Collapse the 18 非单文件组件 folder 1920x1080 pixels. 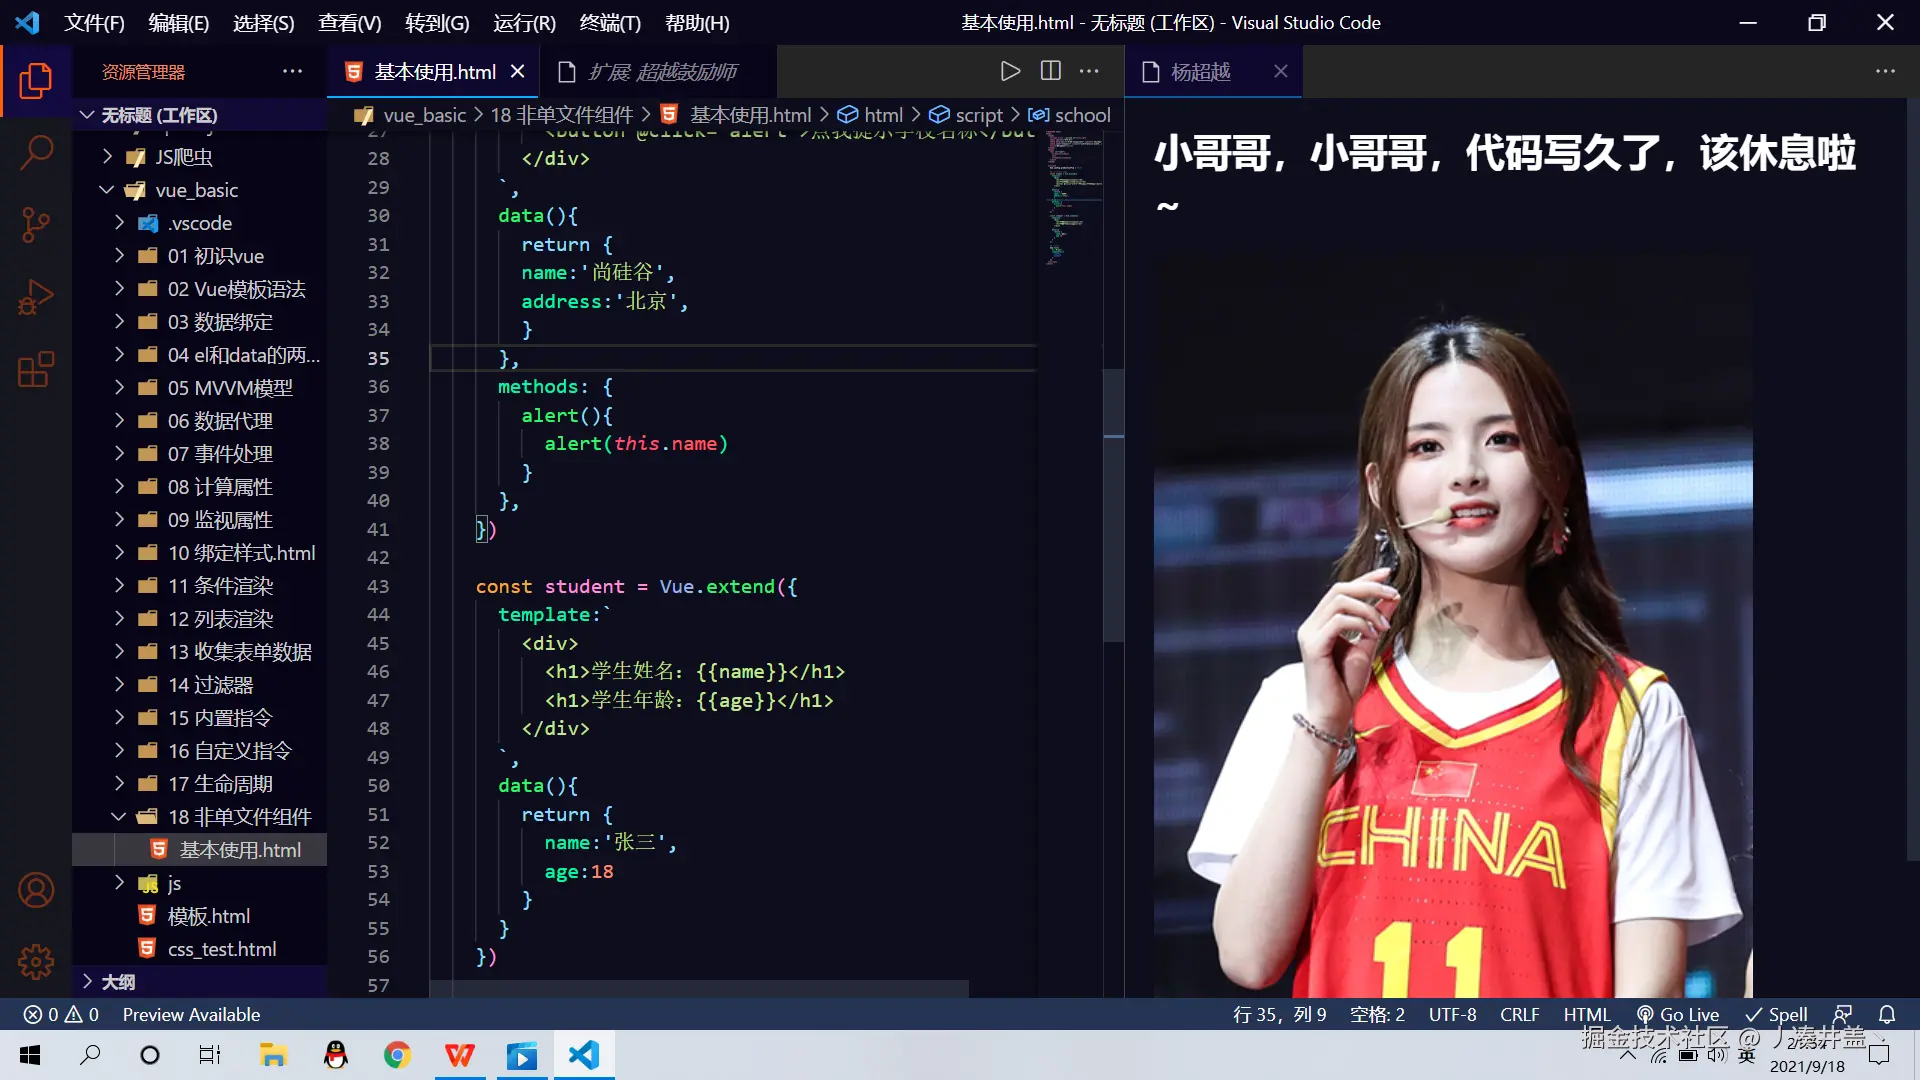tap(117, 816)
